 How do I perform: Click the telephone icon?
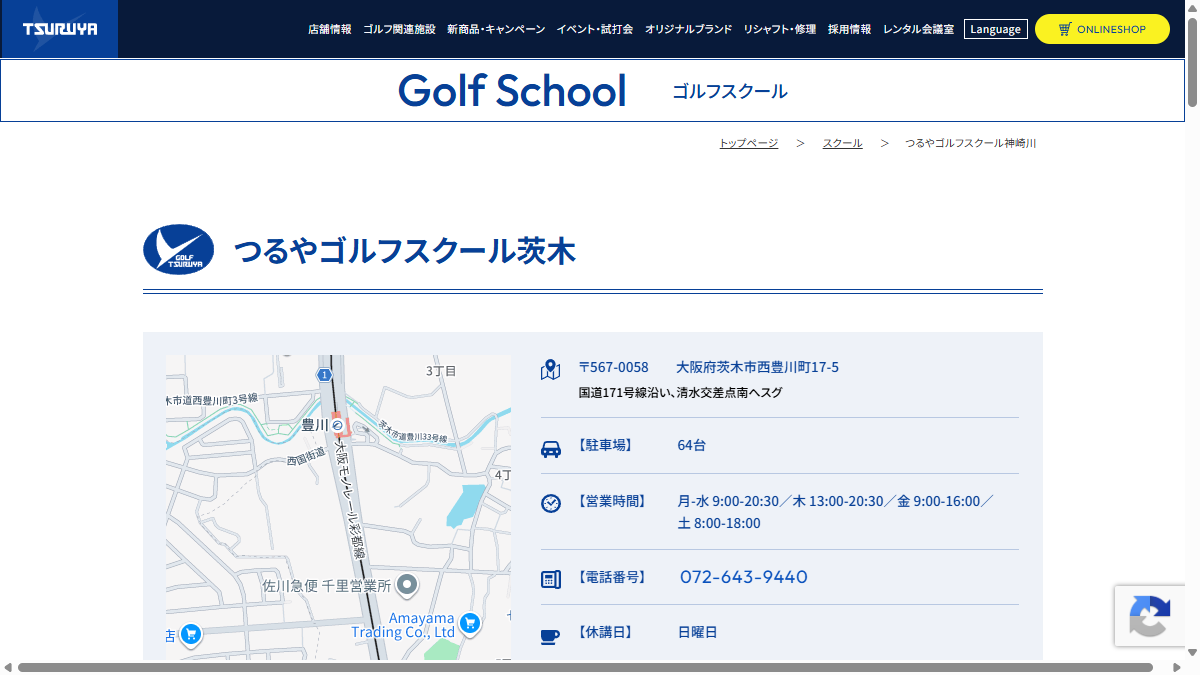pyautogui.click(x=551, y=579)
